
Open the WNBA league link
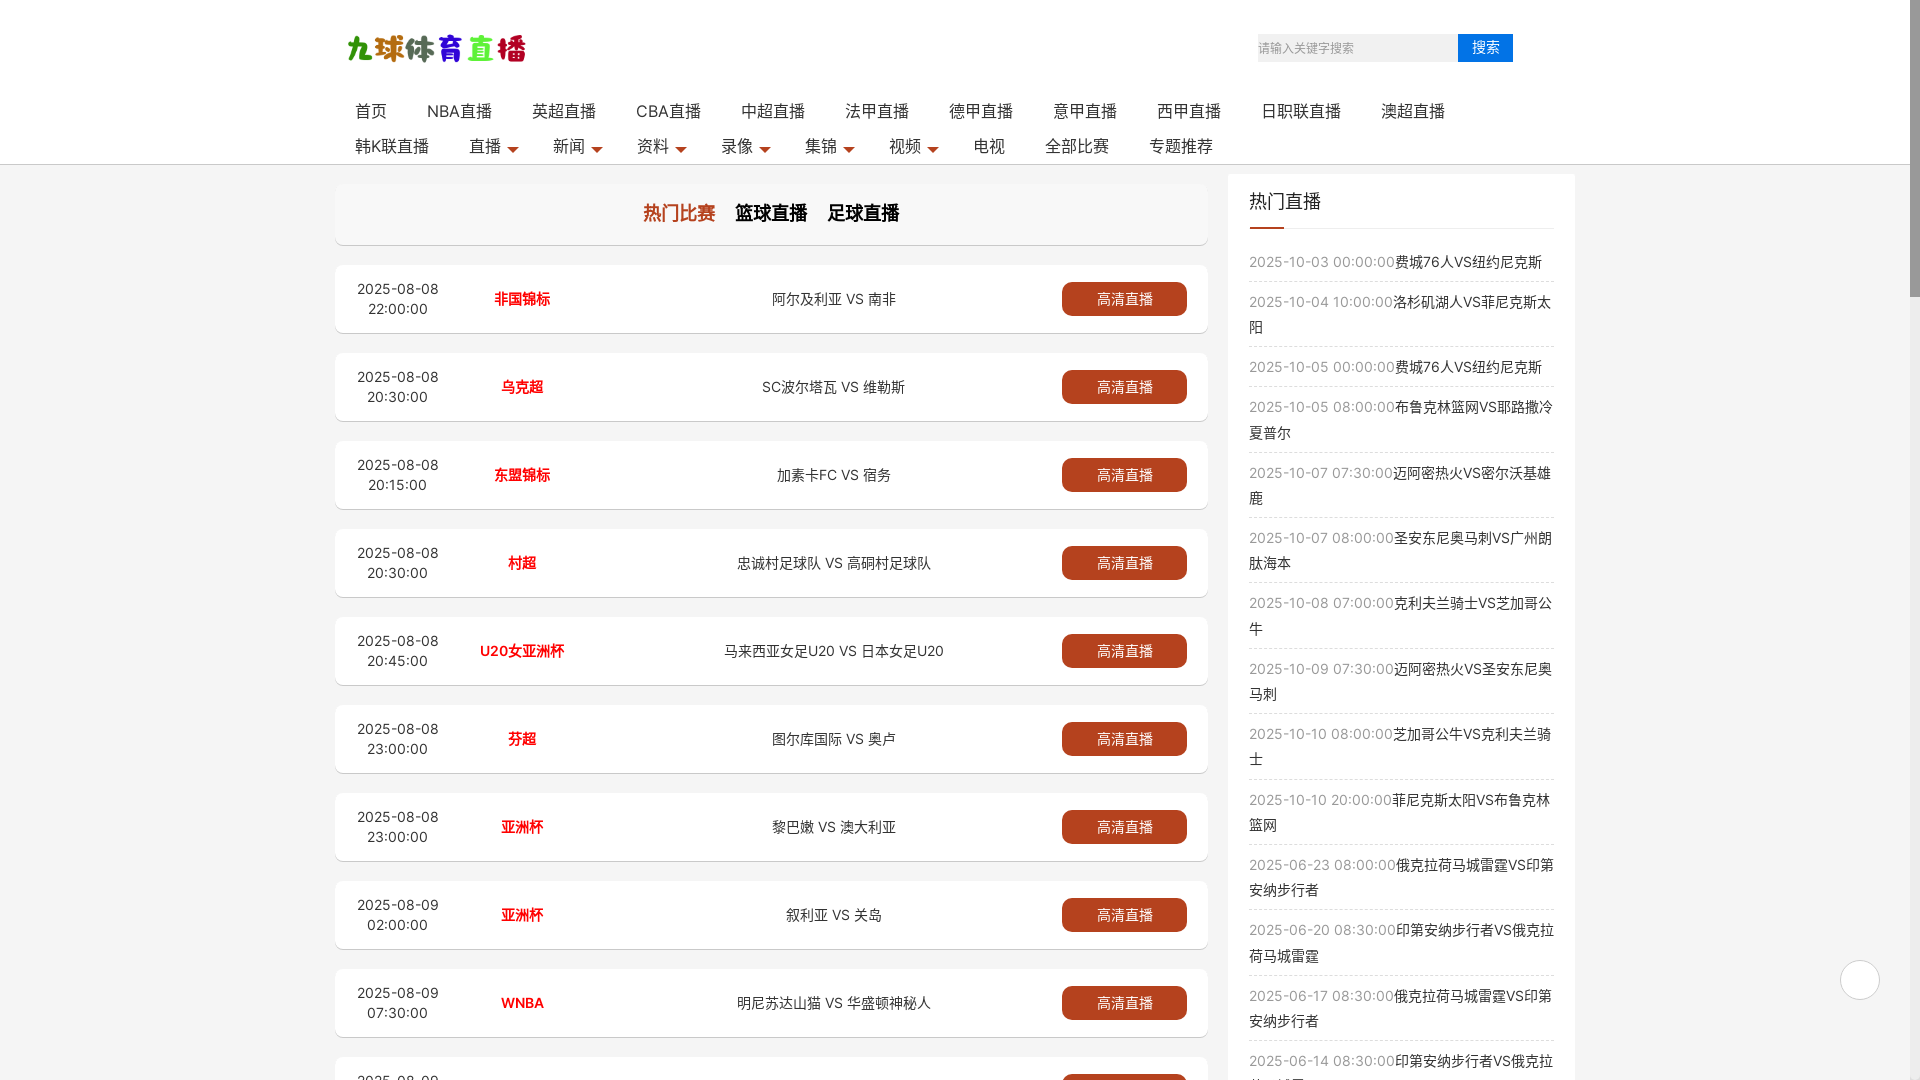pos(522,1003)
